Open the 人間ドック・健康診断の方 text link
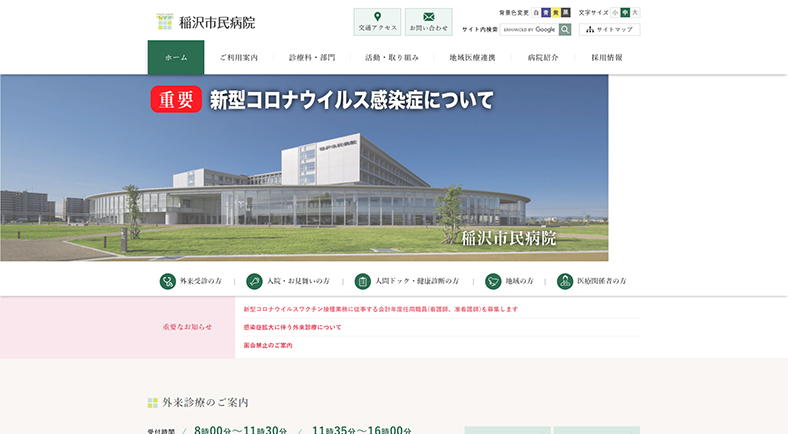 tap(417, 281)
